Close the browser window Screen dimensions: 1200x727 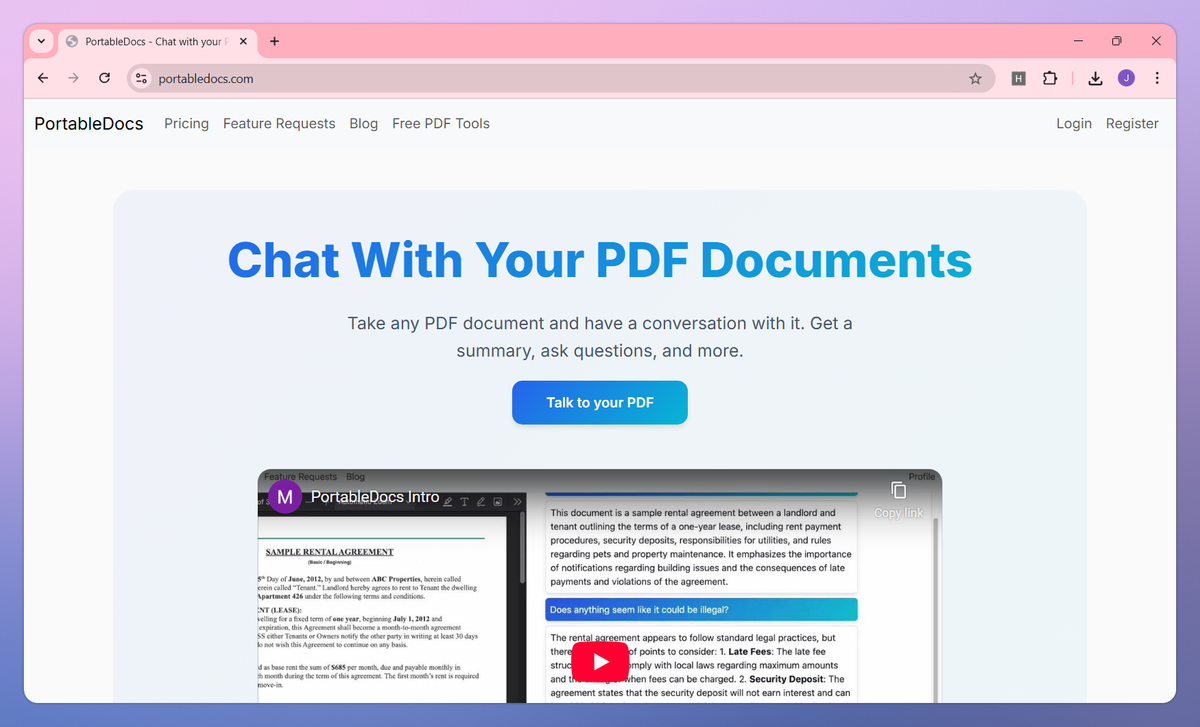(x=1156, y=41)
